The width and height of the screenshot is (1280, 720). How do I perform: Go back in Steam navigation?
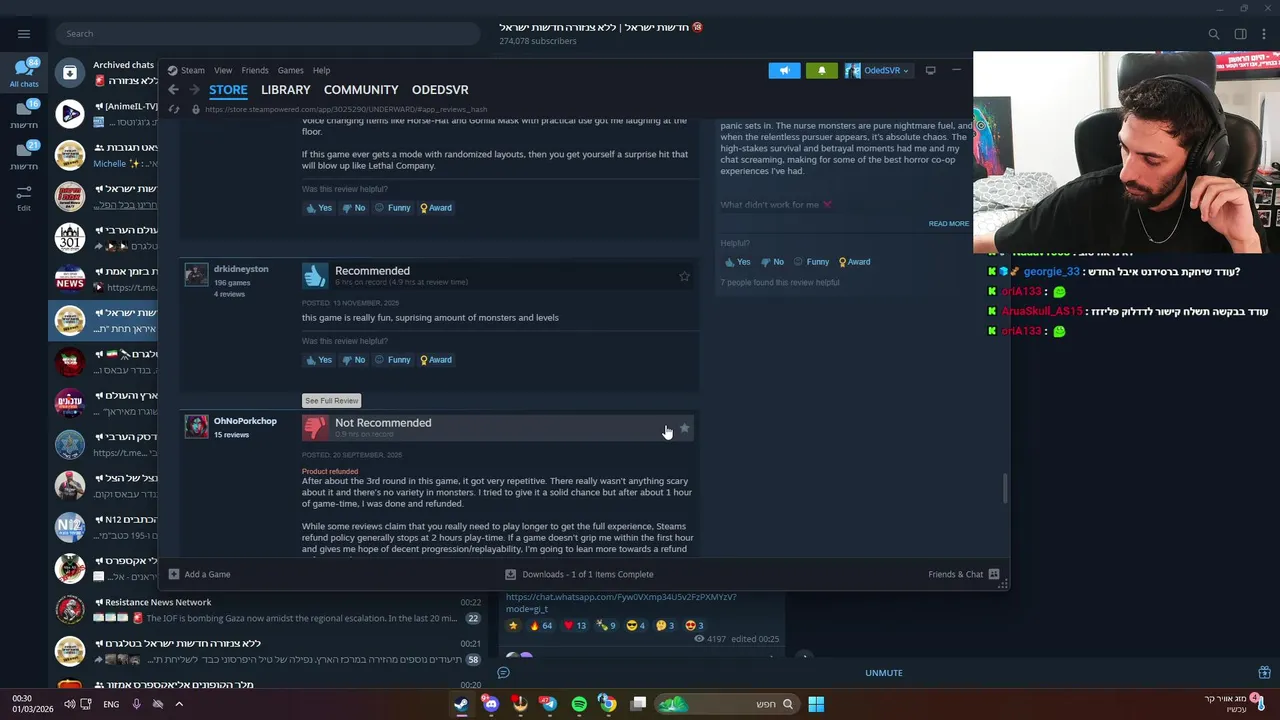[173, 90]
